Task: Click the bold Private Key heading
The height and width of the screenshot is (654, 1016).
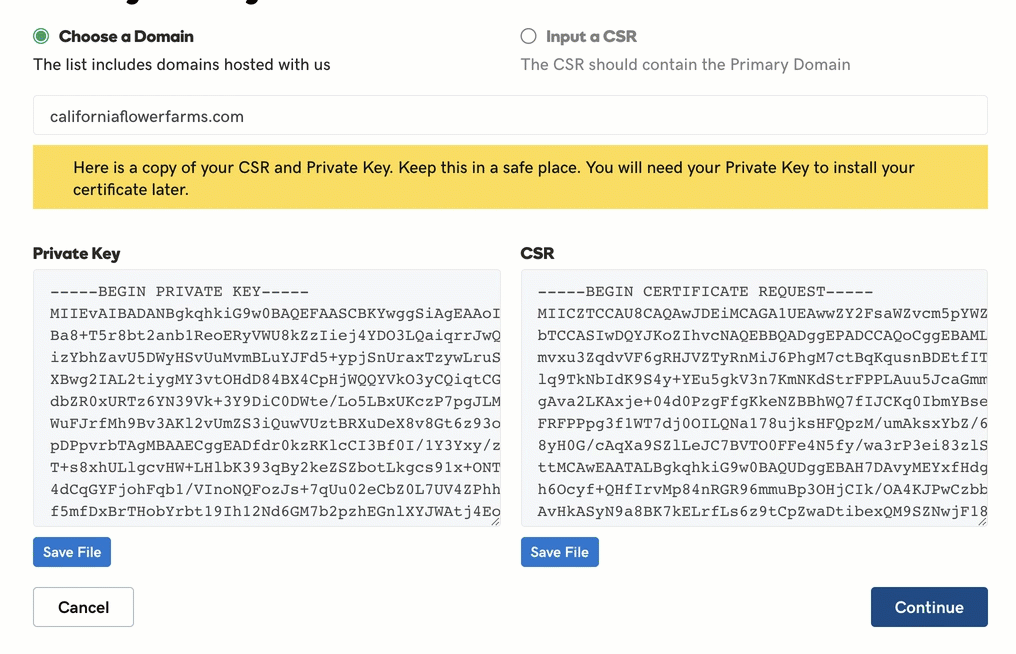Action: coord(76,253)
